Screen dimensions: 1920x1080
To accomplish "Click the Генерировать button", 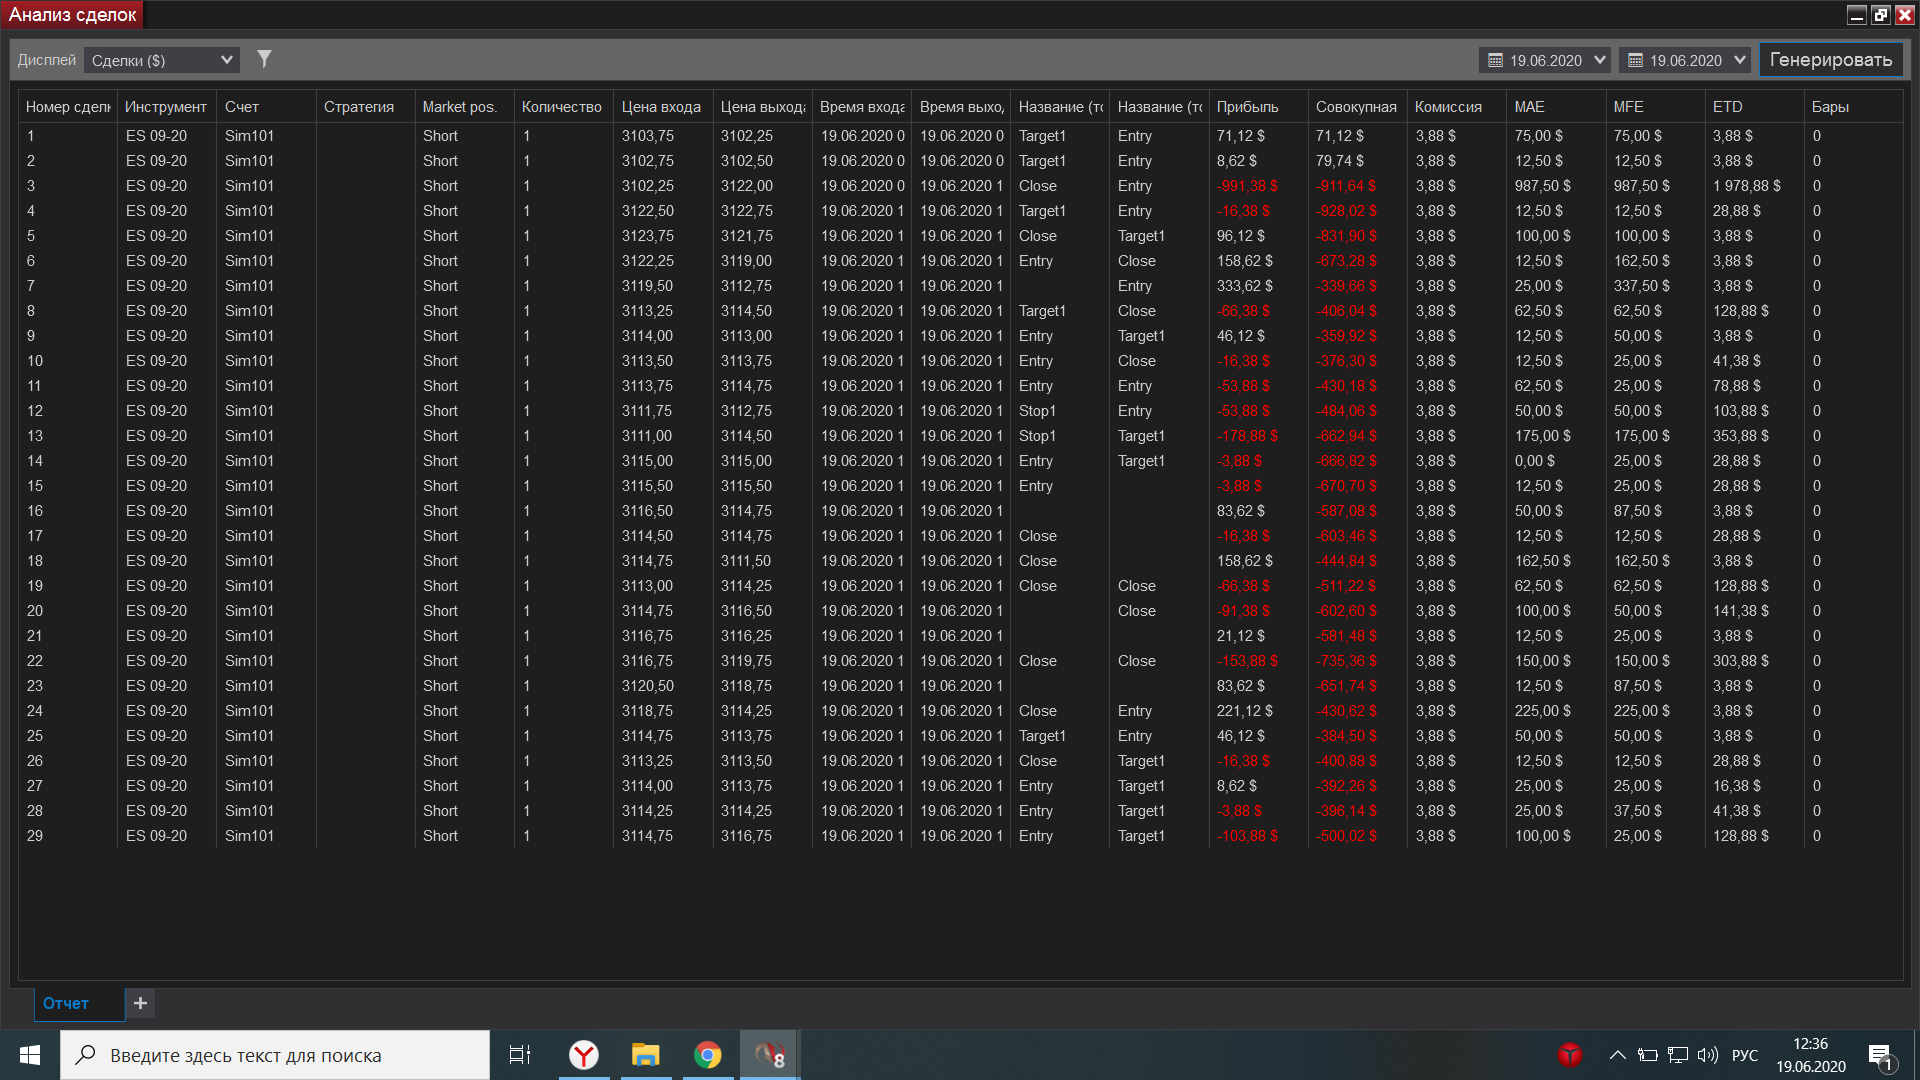I will 1830,60.
